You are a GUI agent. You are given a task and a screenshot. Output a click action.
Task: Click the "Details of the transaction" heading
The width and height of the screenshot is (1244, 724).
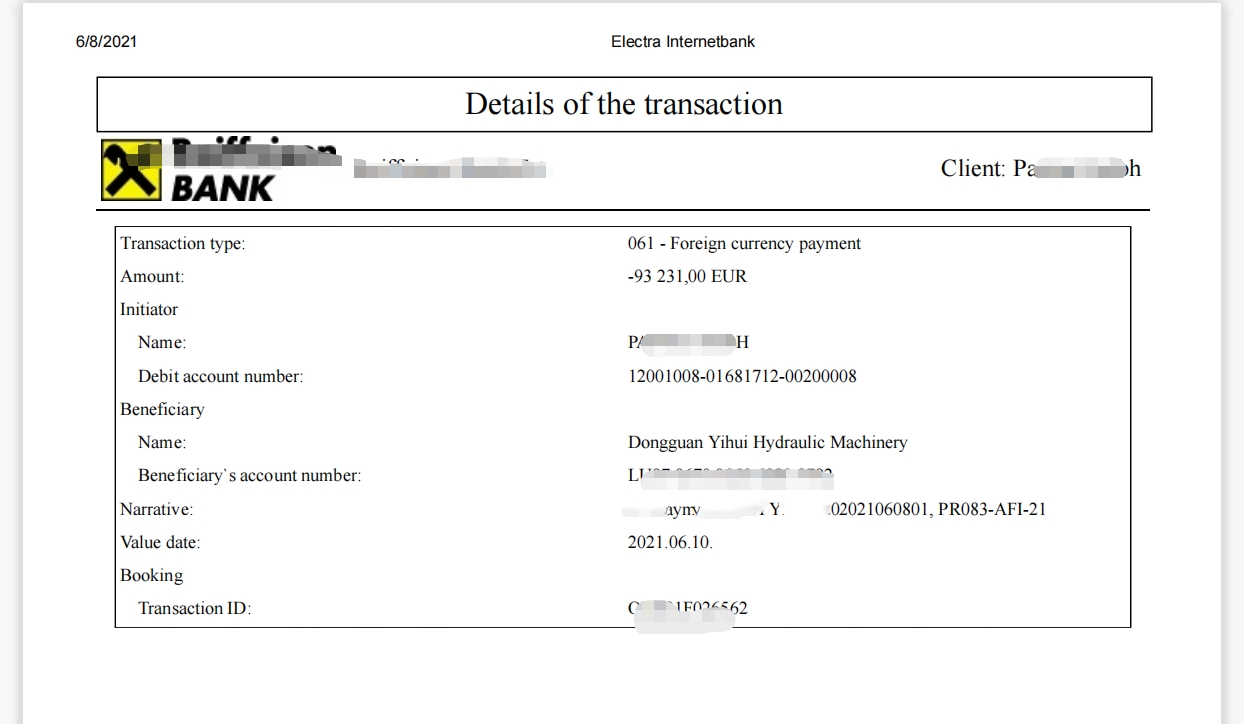624,104
